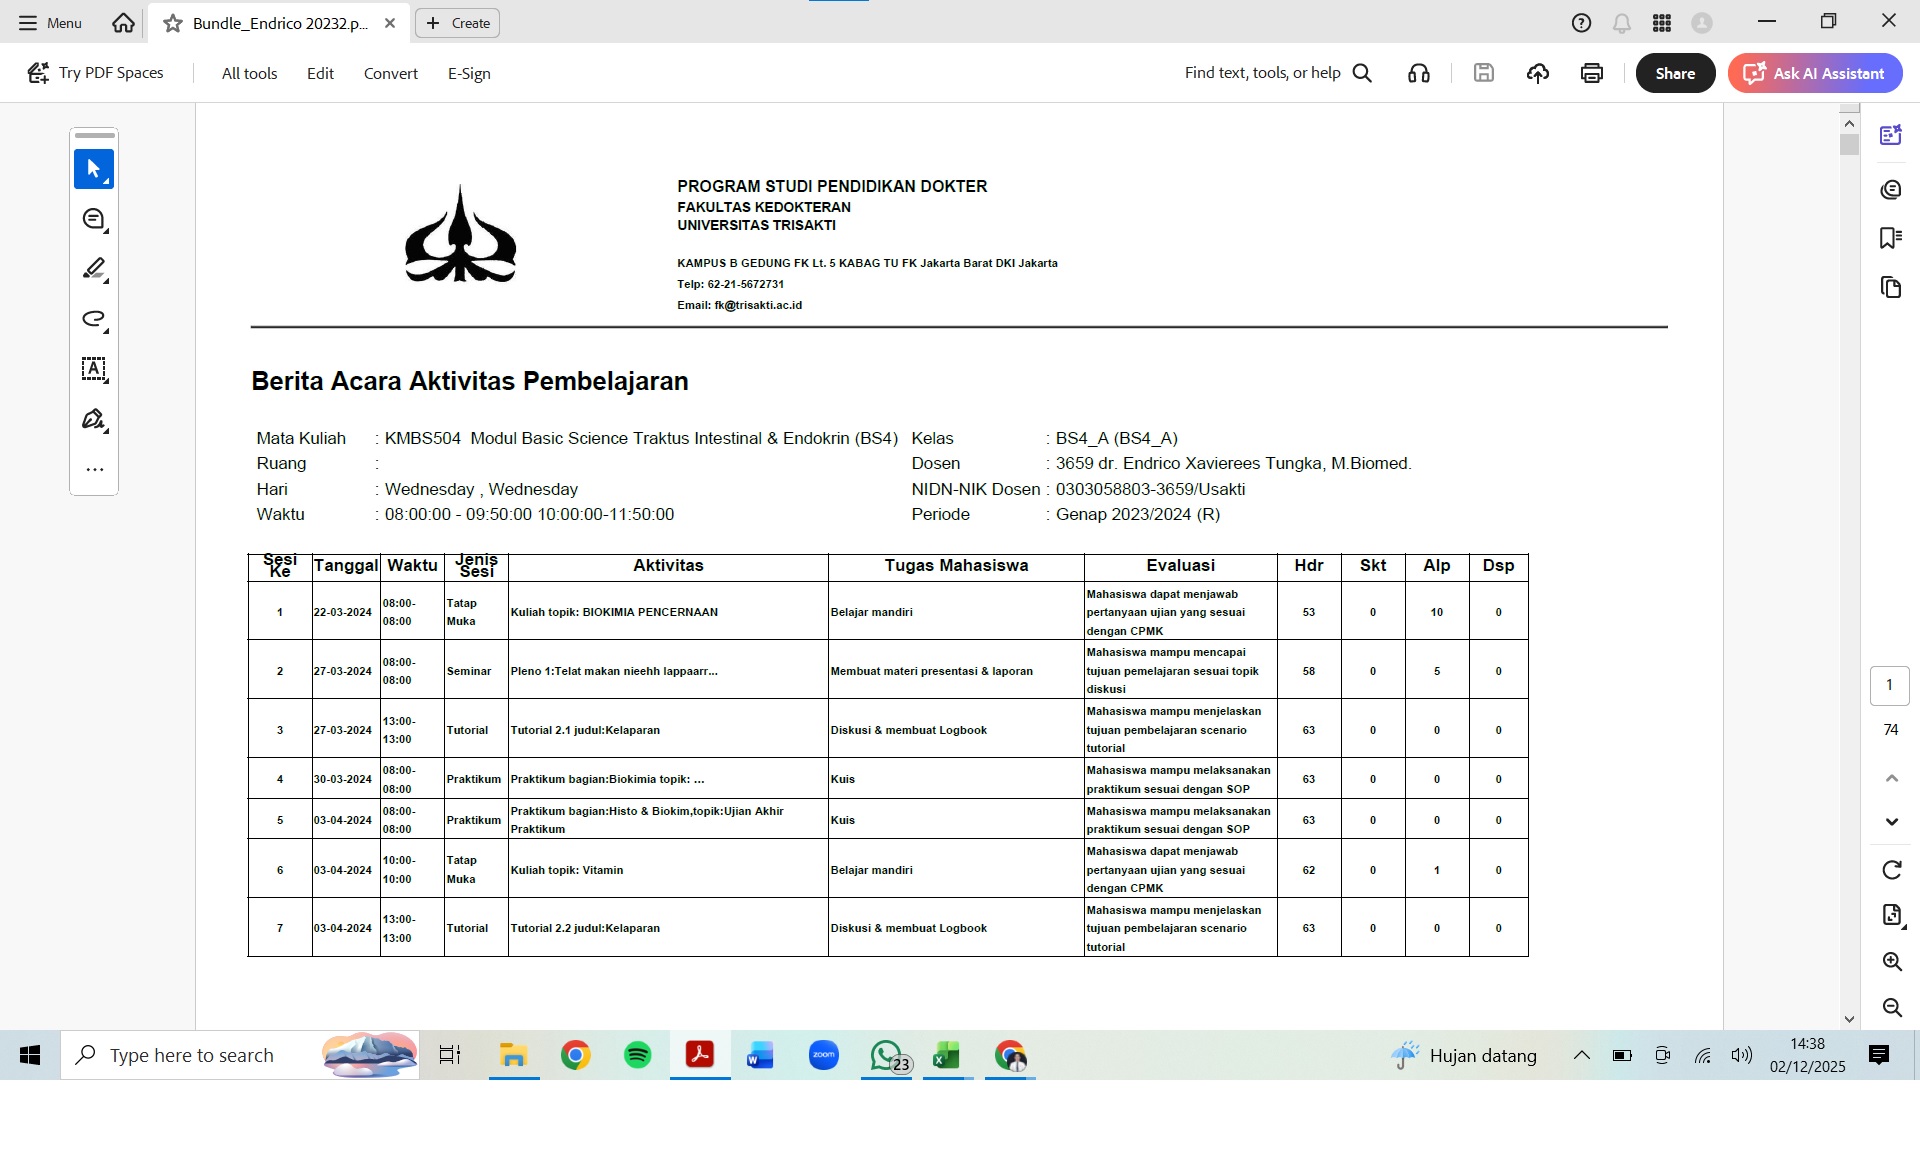Show hidden system tray icons
The width and height of the screenshot is (1920, 1168).
point(1581,1055)
